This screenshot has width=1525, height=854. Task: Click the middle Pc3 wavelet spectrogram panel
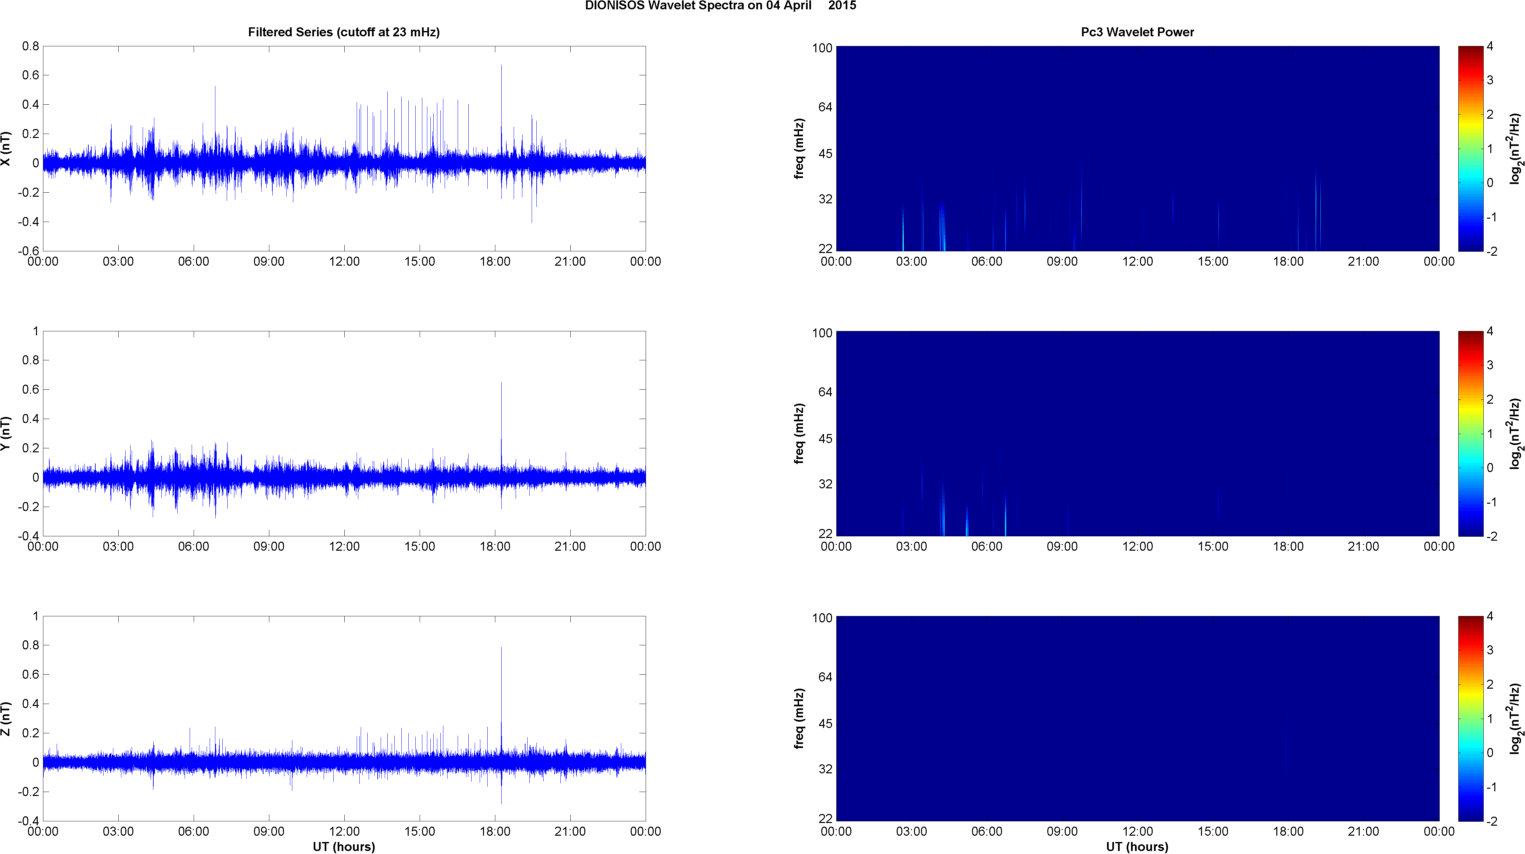[x=1137, y=433]
